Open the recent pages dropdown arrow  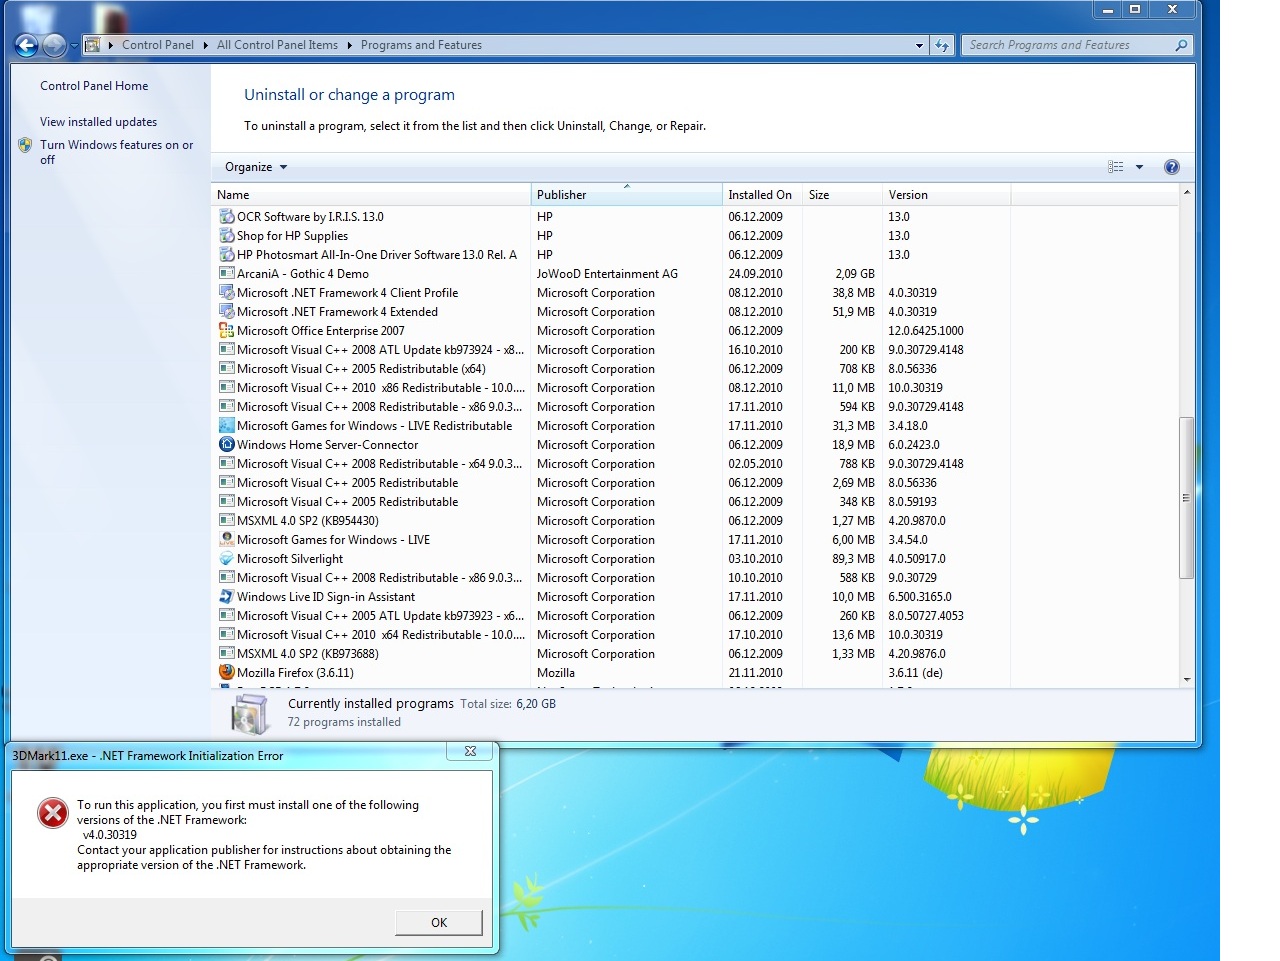(x=74, y=45)
